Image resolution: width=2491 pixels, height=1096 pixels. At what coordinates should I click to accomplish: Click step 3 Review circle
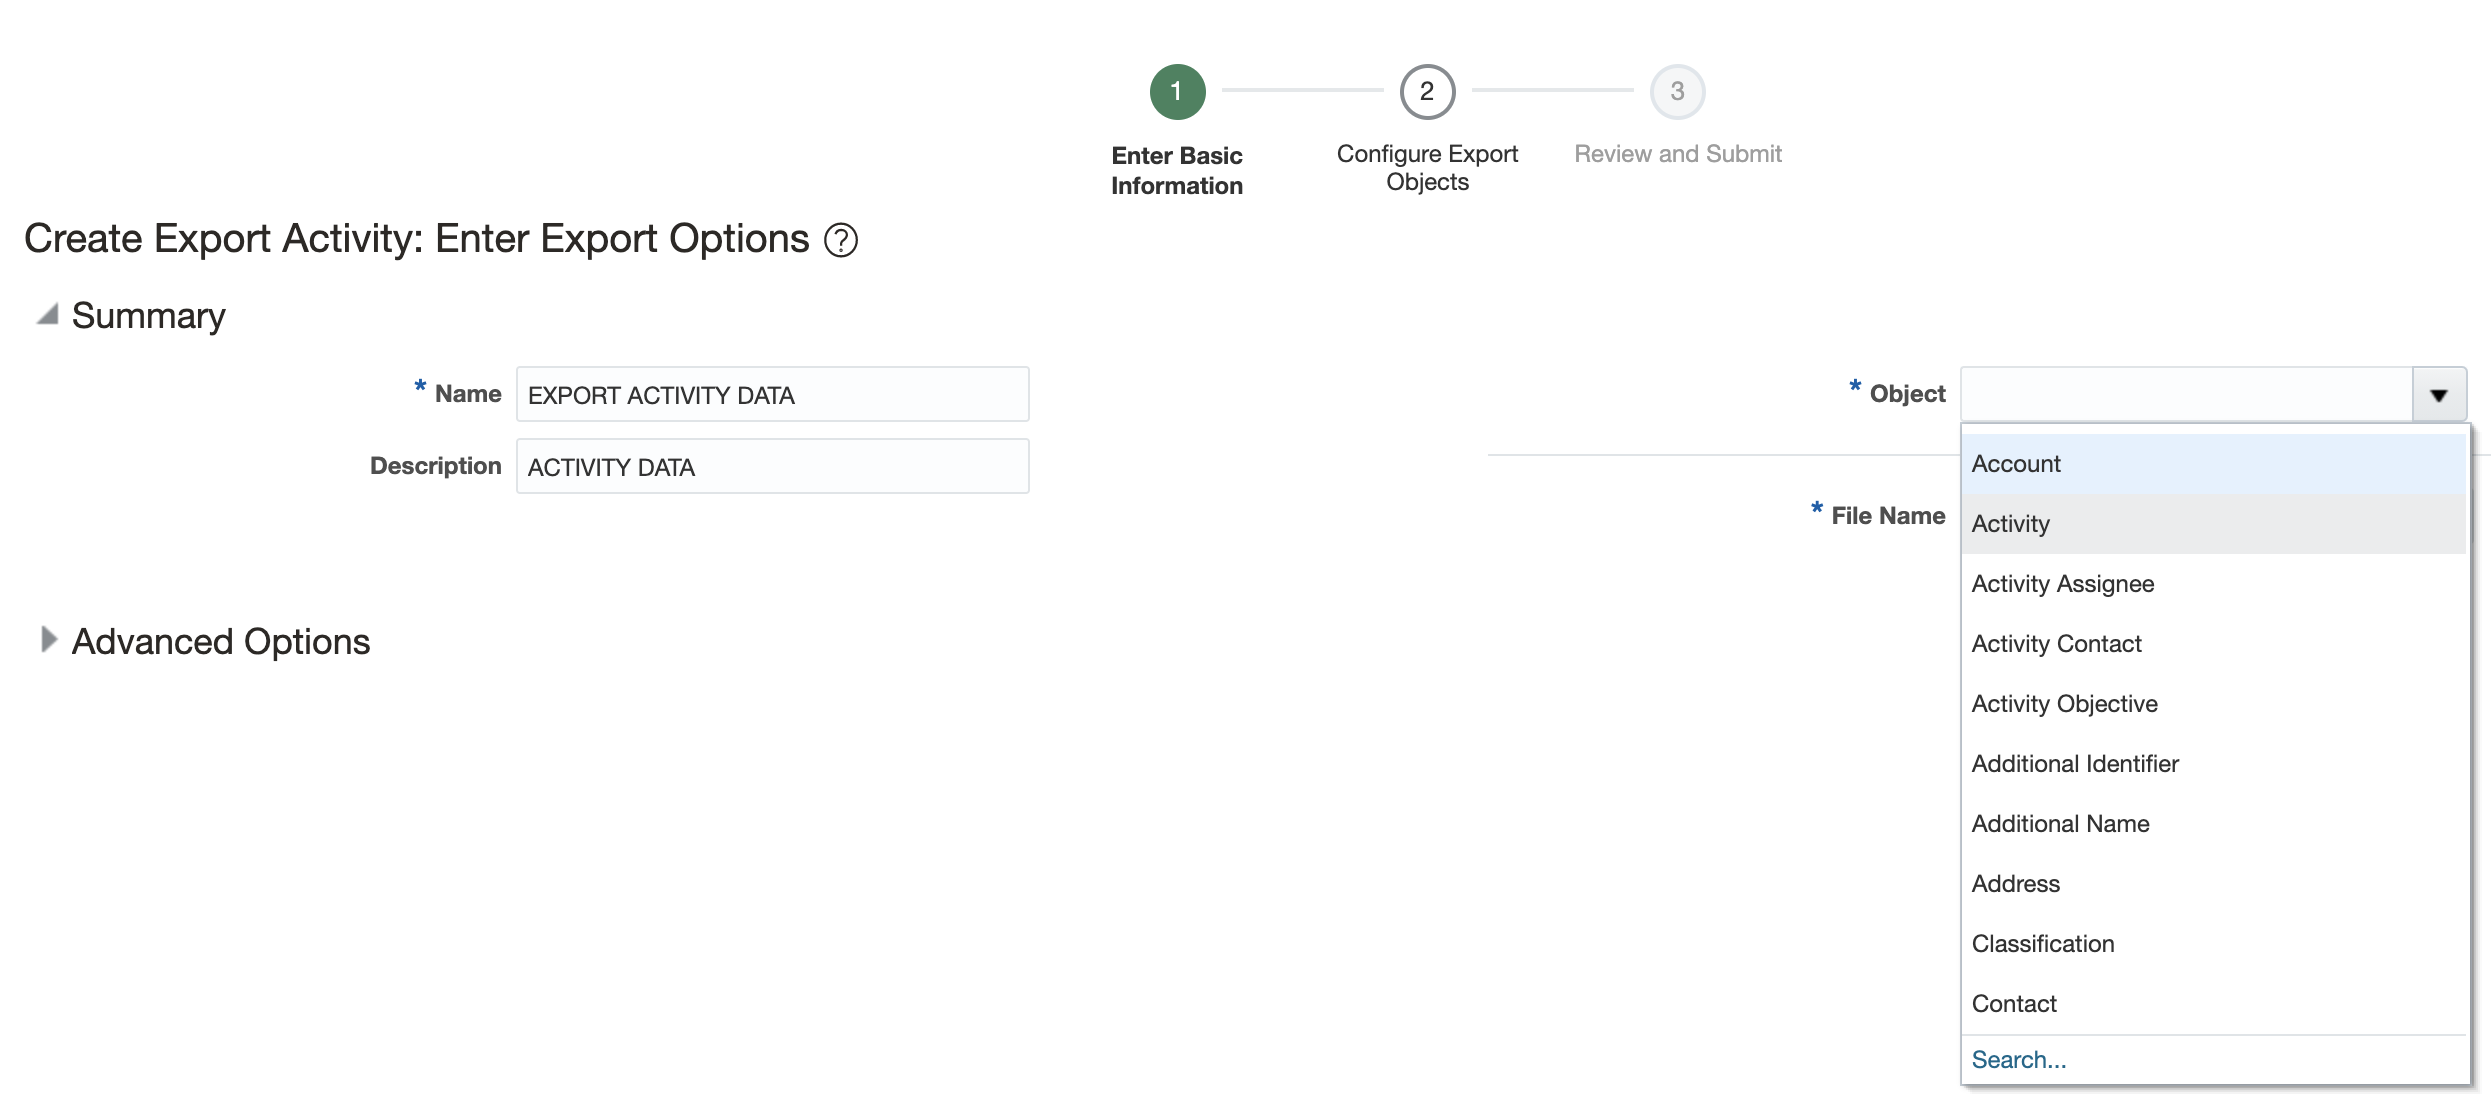[1677, 92]
